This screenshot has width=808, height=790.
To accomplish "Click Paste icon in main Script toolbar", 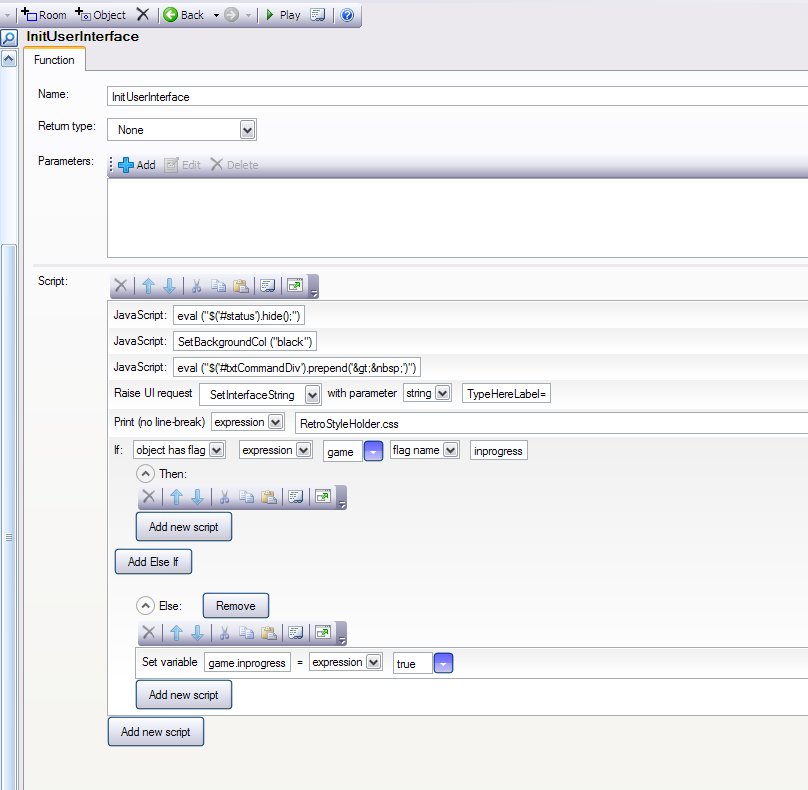I will coord(240,286).
